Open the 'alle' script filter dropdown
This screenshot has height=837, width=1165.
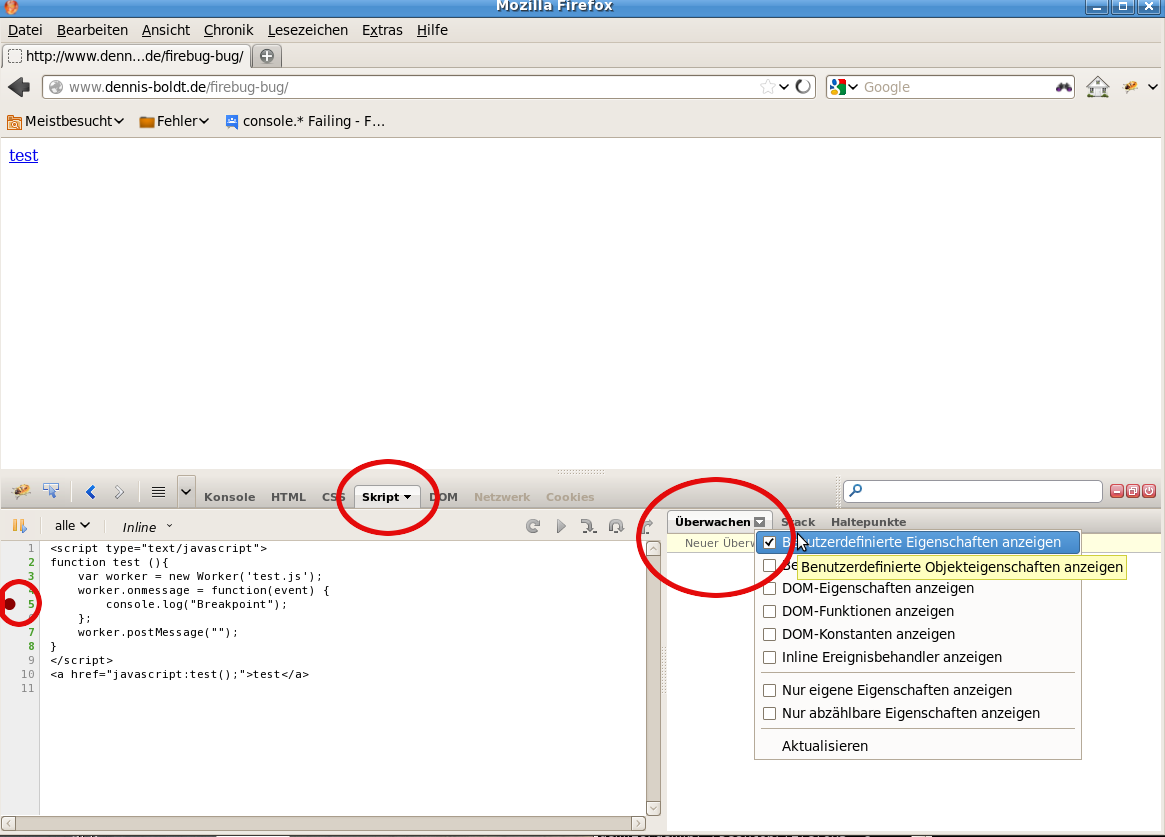click(72, 526)
